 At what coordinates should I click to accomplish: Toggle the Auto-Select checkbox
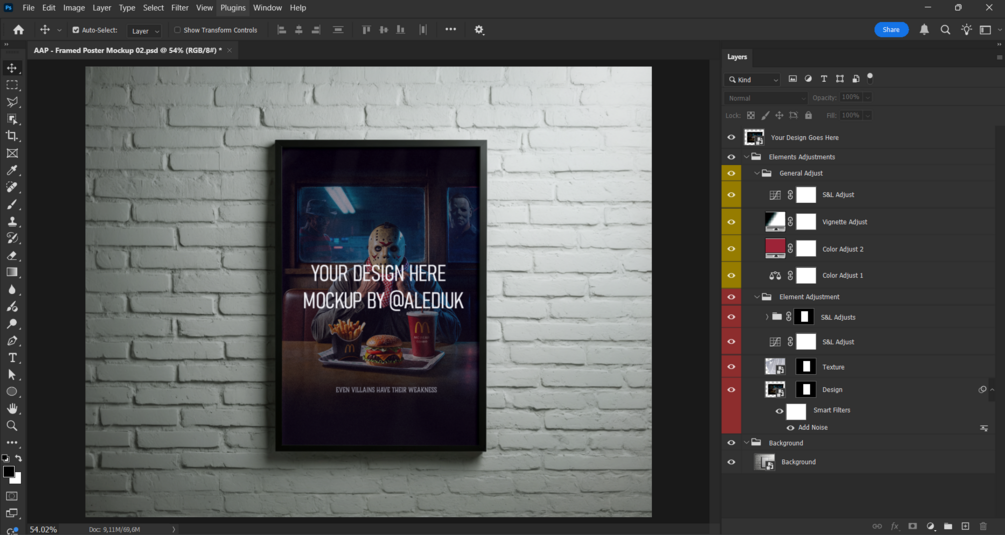coord(76,30)
